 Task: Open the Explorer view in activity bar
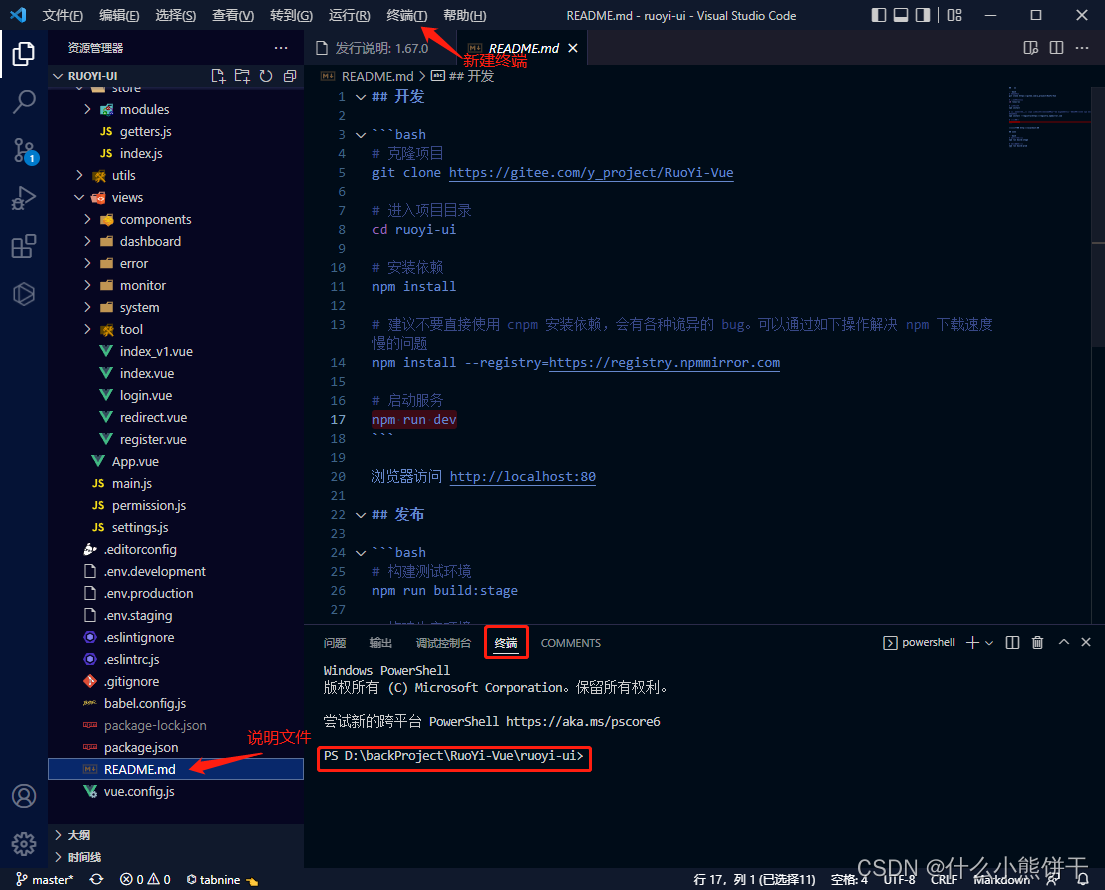point(23,54)
